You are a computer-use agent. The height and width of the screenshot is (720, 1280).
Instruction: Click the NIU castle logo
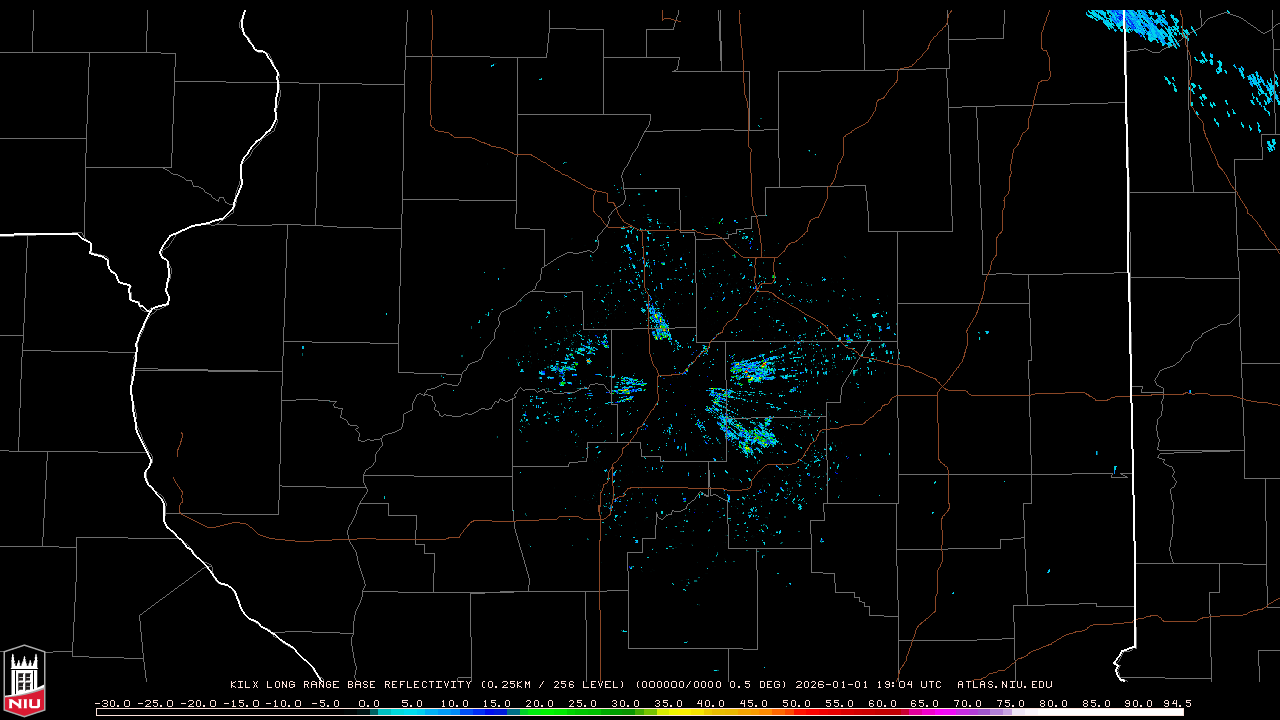point(24,680)
